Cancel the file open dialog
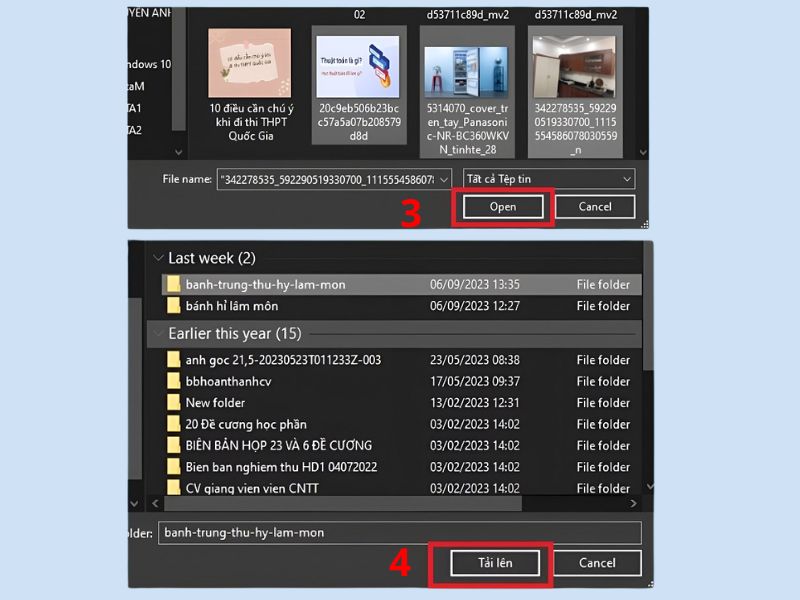 595,207
